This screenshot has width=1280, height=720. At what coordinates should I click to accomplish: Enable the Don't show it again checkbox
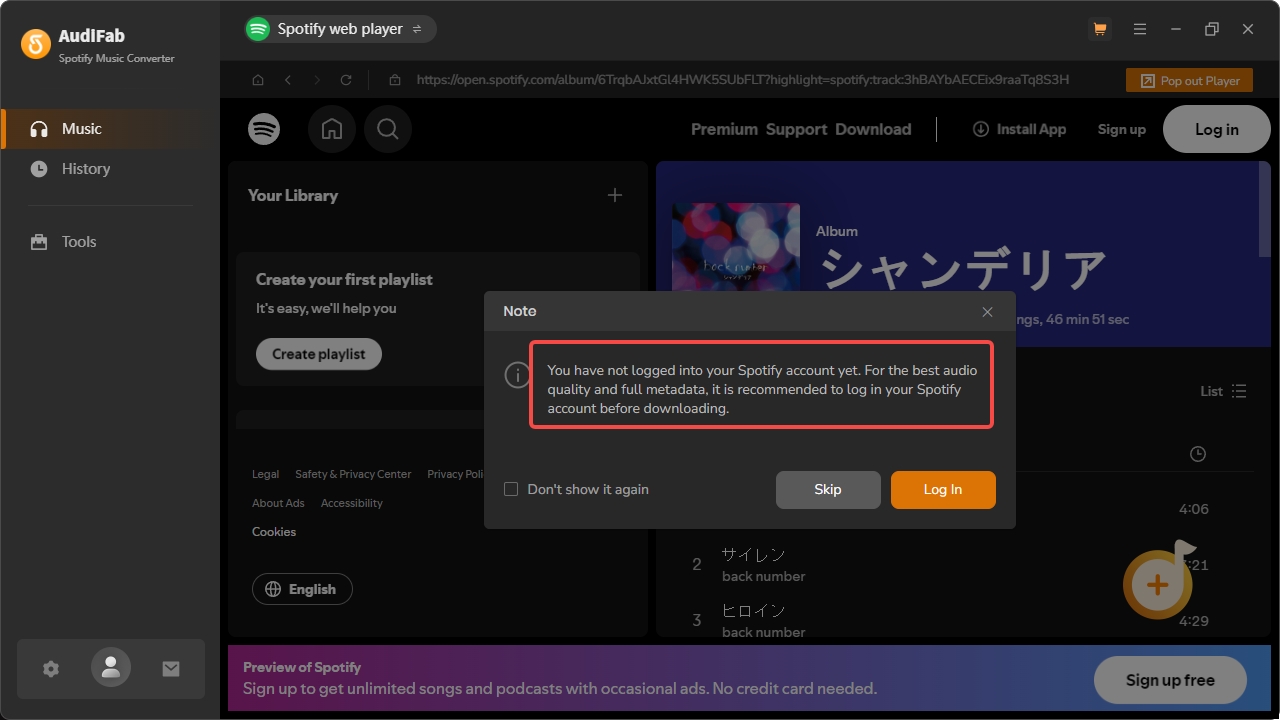pyautogui.click(x=511, y=489)
